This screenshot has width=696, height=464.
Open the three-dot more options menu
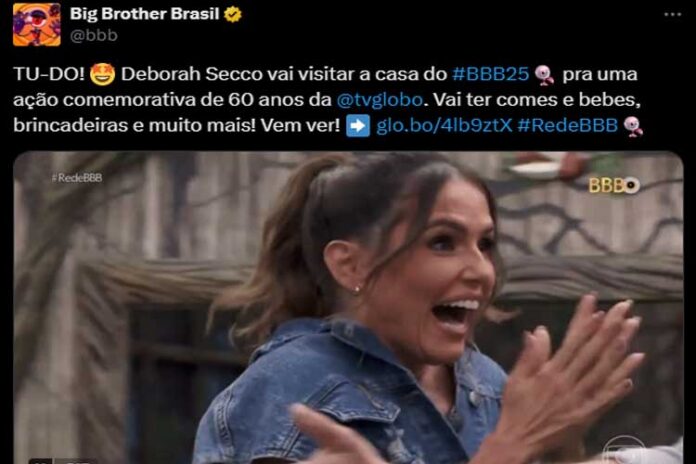coord(672,15)
